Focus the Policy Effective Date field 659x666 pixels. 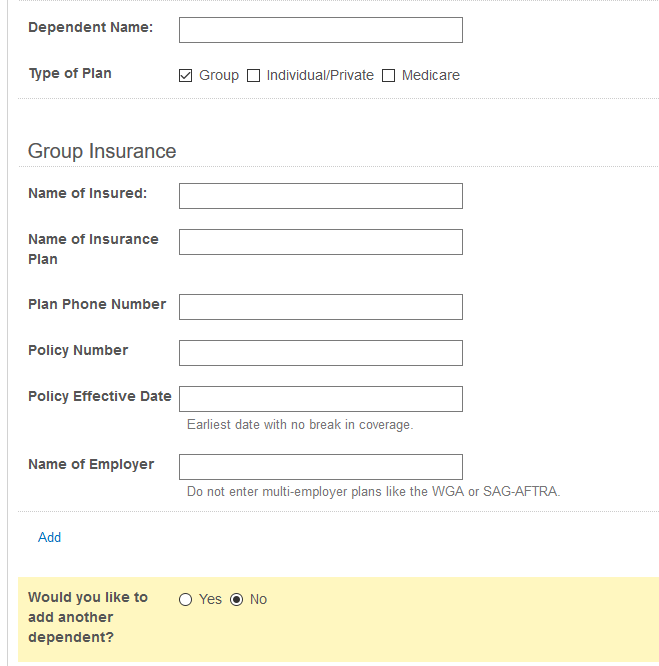click(x=320, y=399)
